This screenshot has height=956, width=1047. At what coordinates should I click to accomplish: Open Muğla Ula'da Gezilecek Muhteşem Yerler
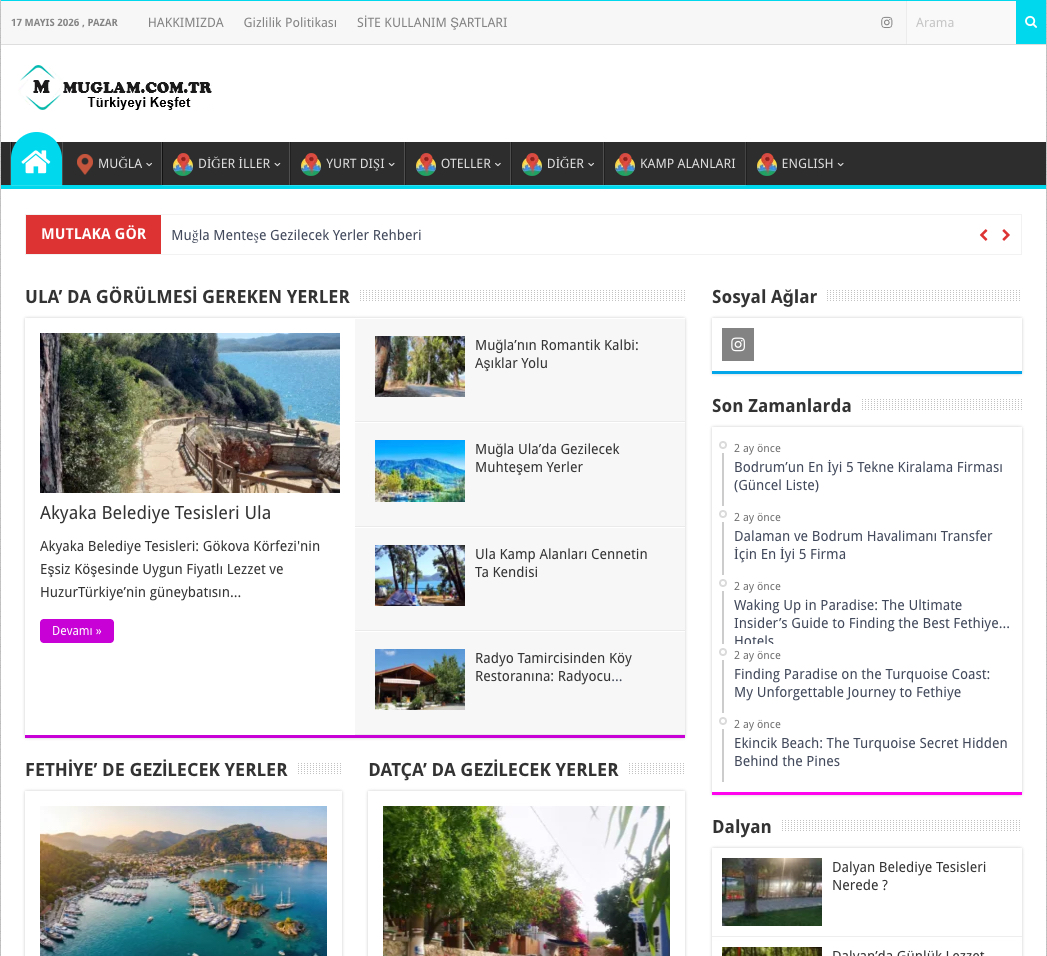(x=547, y=458)
